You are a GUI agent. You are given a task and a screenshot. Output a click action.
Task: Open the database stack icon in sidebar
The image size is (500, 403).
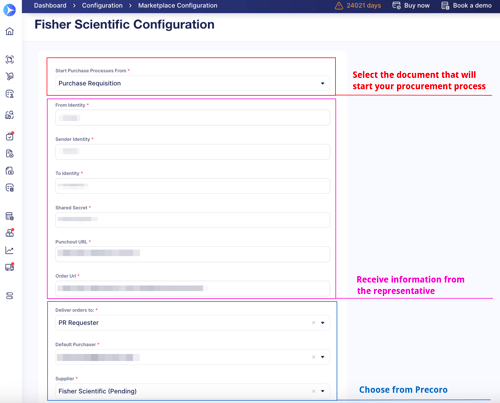(9, 296)
